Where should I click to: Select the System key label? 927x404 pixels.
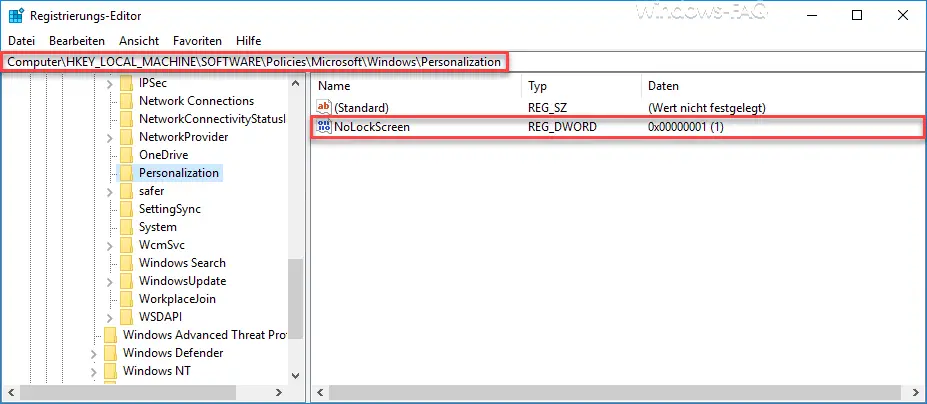click(158, 227)
